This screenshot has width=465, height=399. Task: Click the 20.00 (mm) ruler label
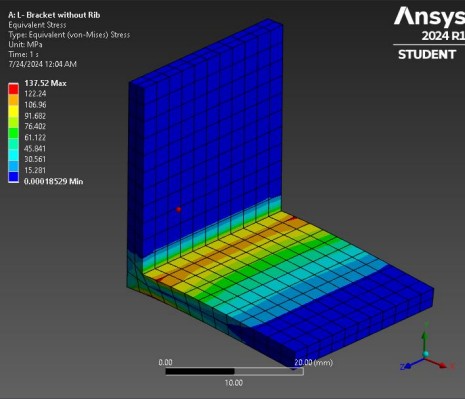click(313, 362)
